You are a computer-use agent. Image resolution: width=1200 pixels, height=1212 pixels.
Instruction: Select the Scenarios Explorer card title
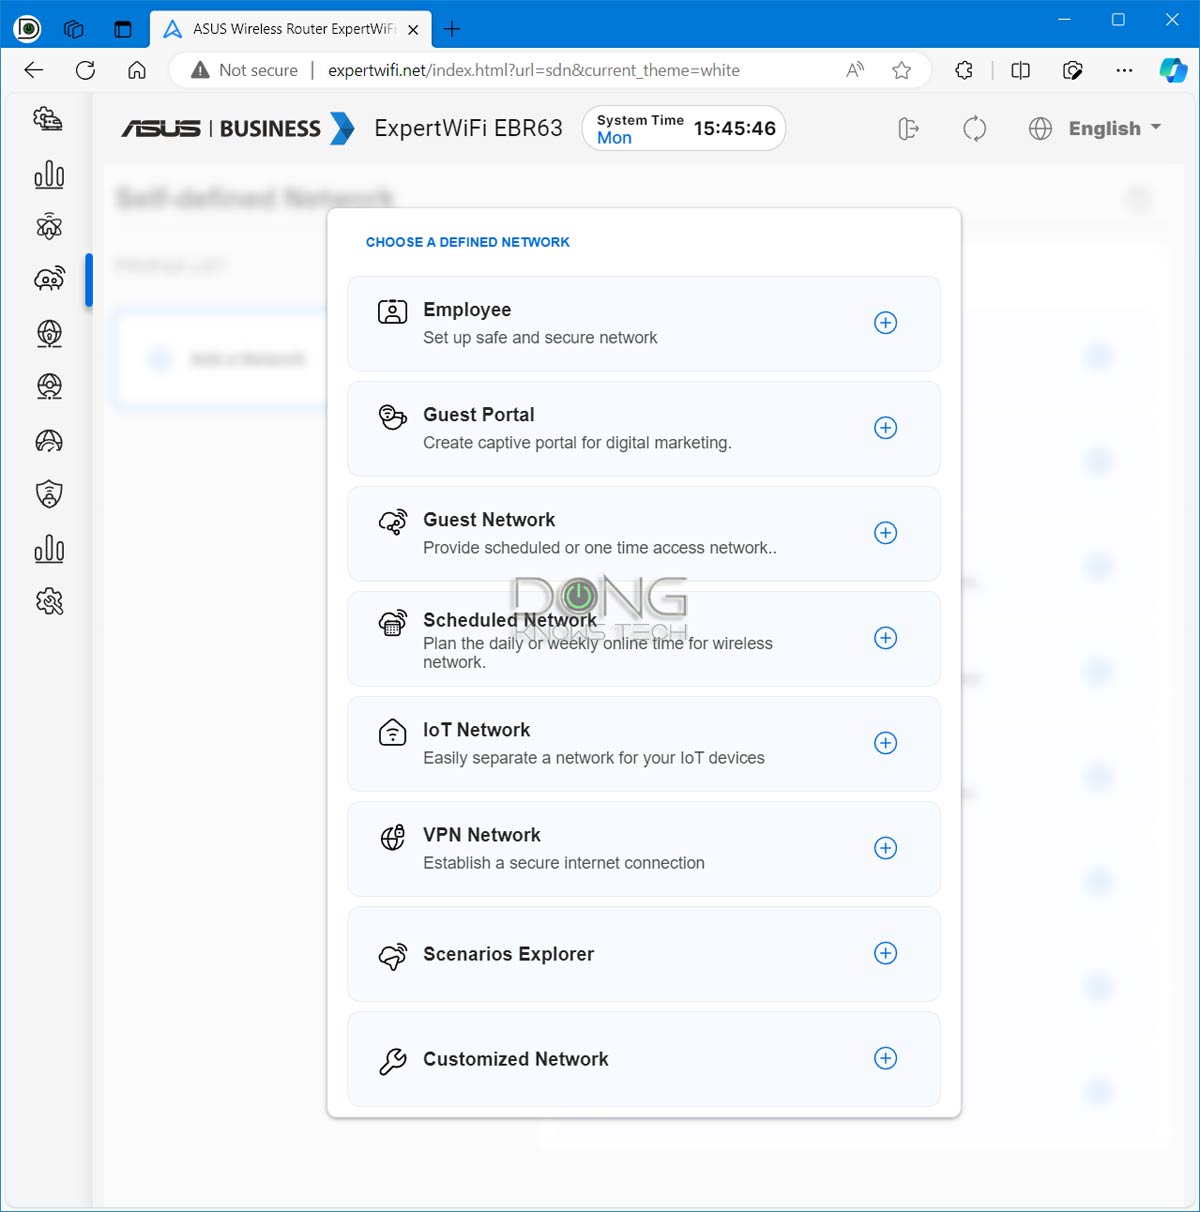click(x=508, y=954)
